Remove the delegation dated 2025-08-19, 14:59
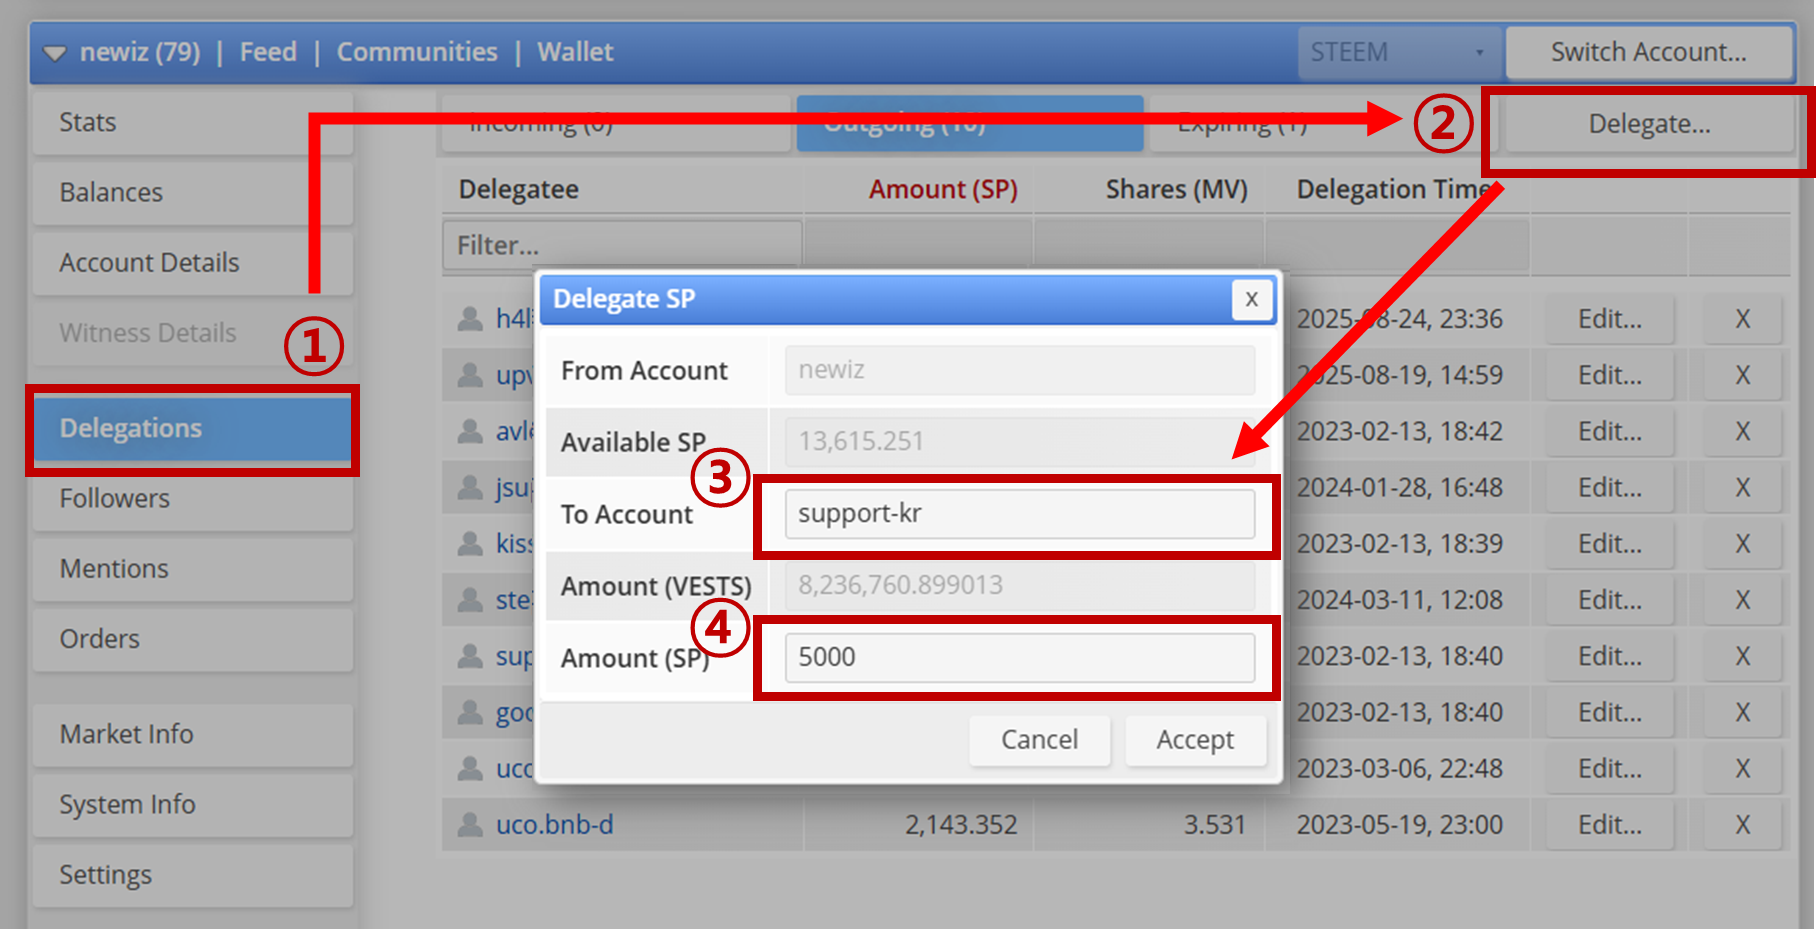 point(1743,375)
